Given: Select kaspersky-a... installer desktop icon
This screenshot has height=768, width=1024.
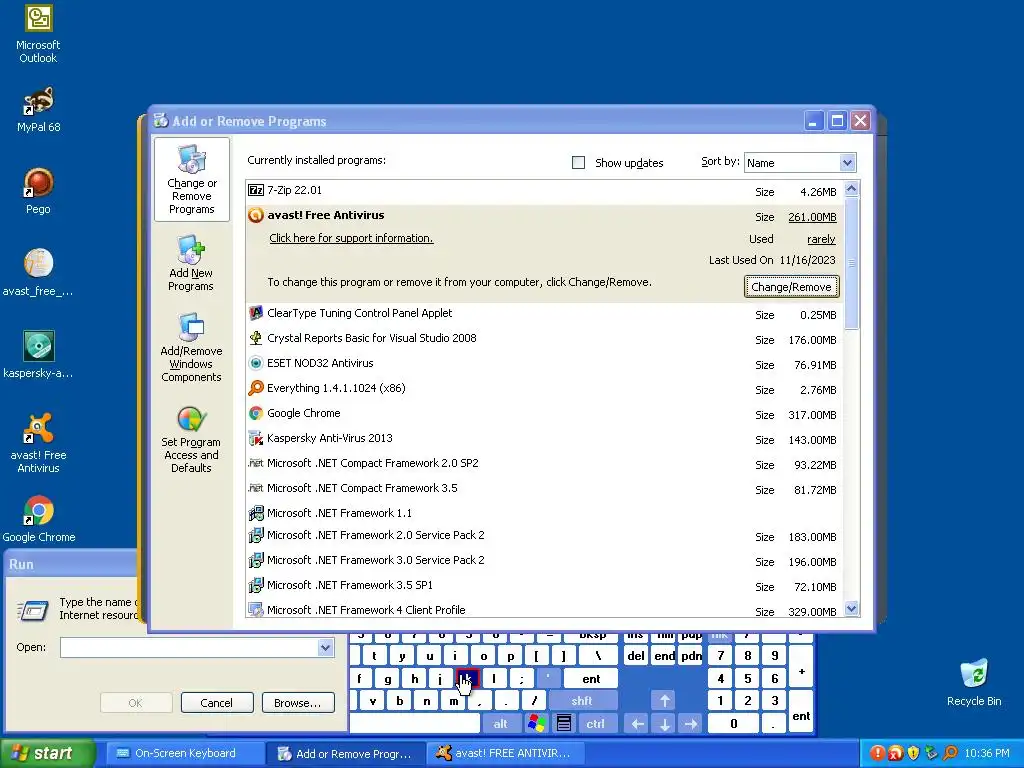Looking at the screenshot, I should pyautogui.click(x=38, y=355).
